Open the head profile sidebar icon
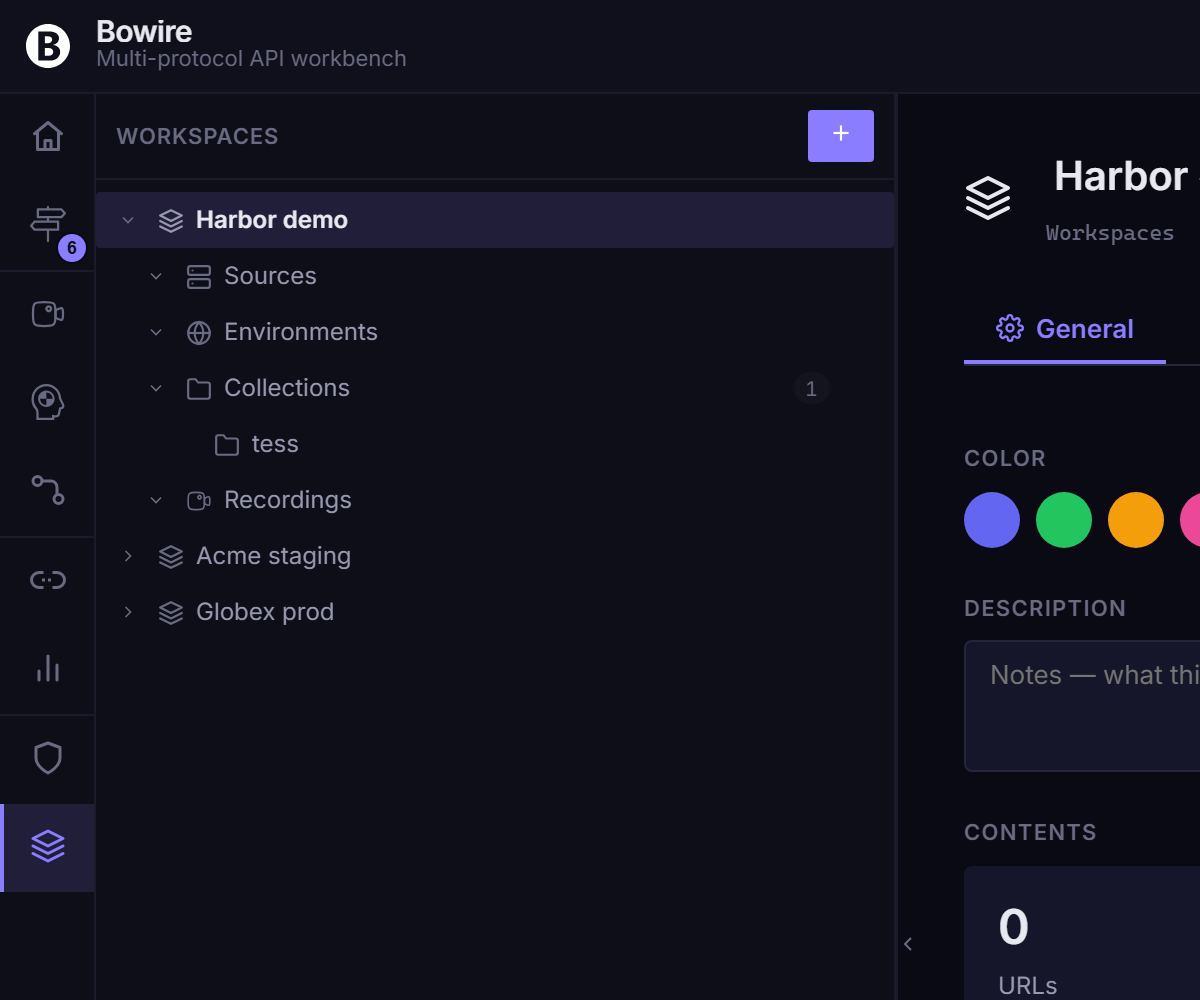This screenshot has height=1000, width=1200. pos(48,402)
